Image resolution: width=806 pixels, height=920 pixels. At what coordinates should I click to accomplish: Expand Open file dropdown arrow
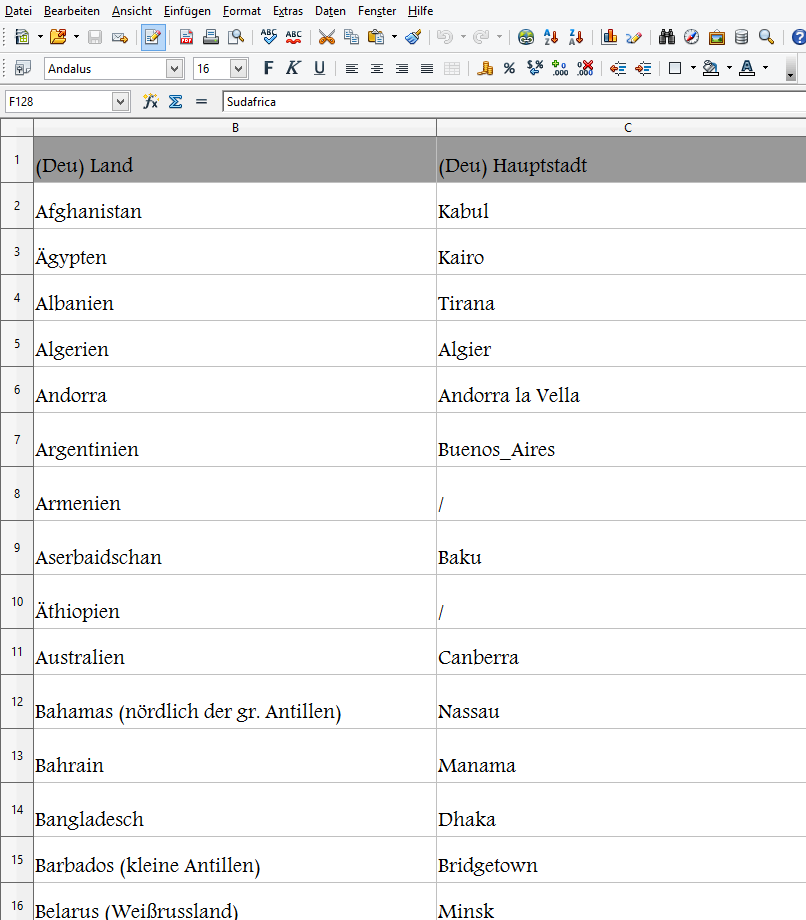point(76,37)
